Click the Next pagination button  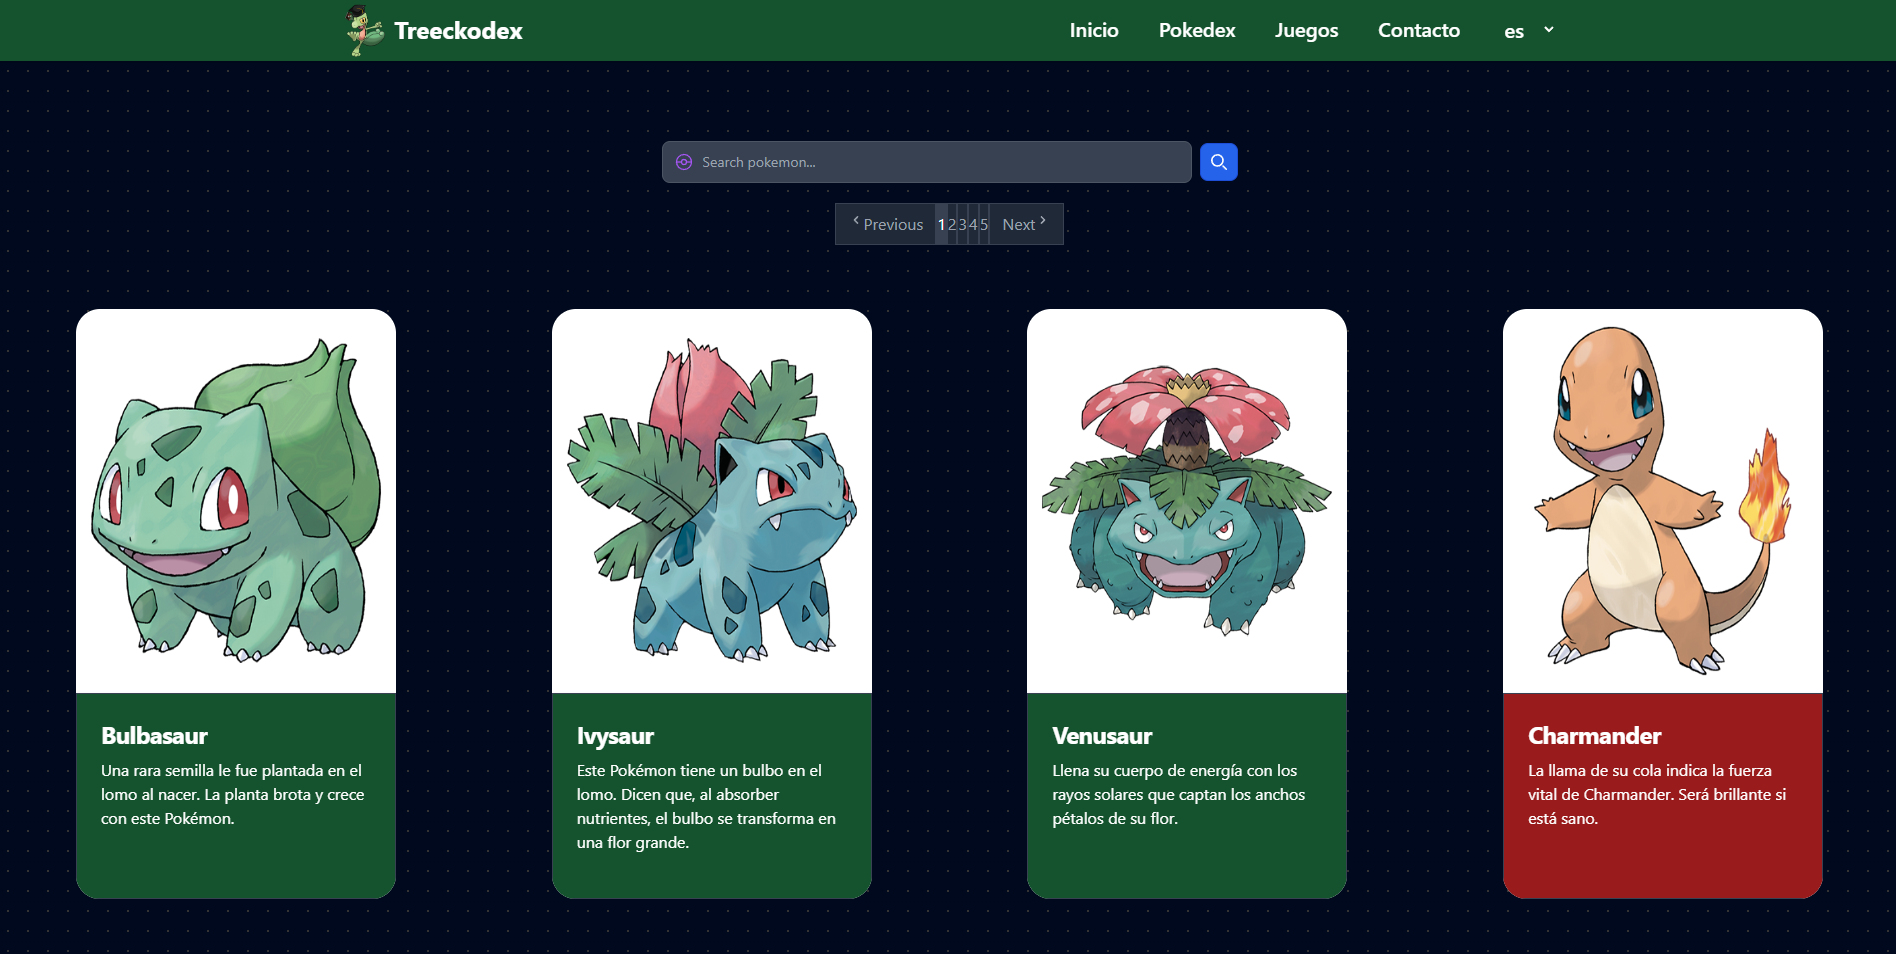click(1025, 224)
